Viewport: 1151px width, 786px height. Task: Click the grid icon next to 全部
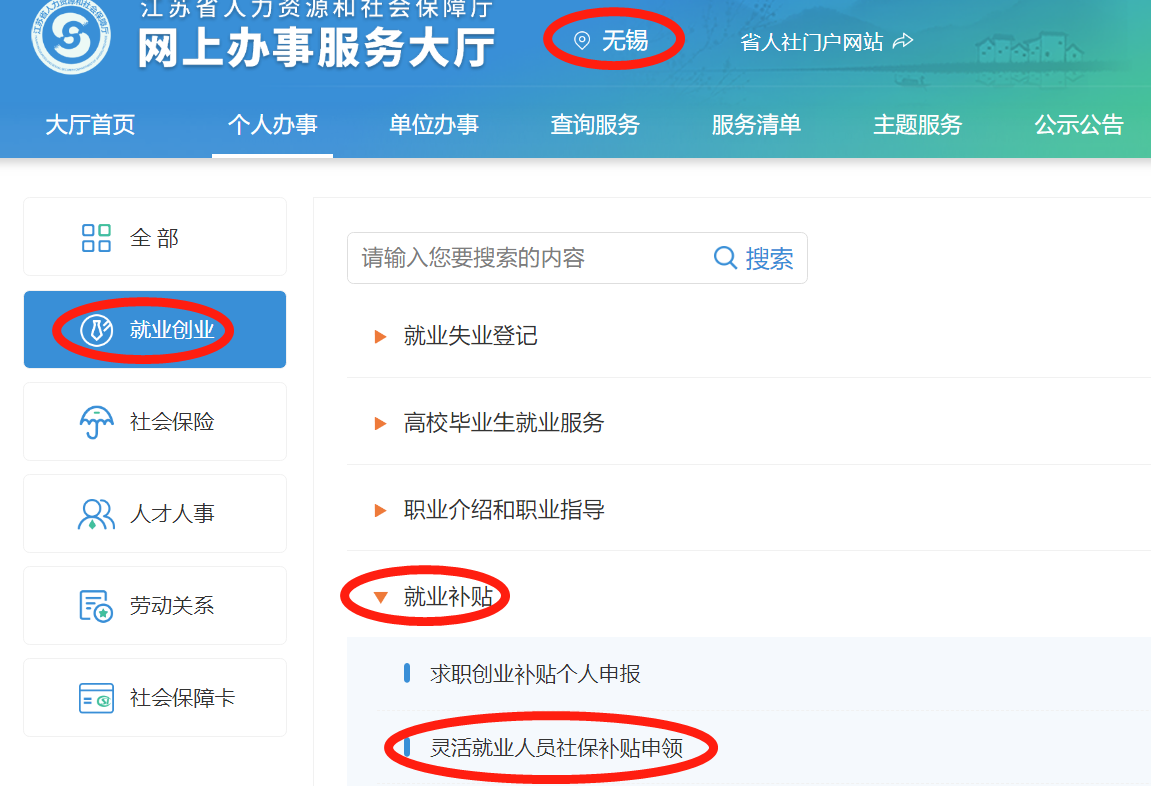coord(96,238)
